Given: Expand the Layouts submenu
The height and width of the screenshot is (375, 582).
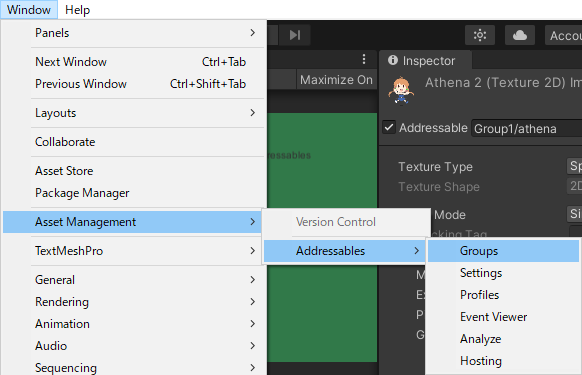Looking at the screenshot, I should coord(135,112).
